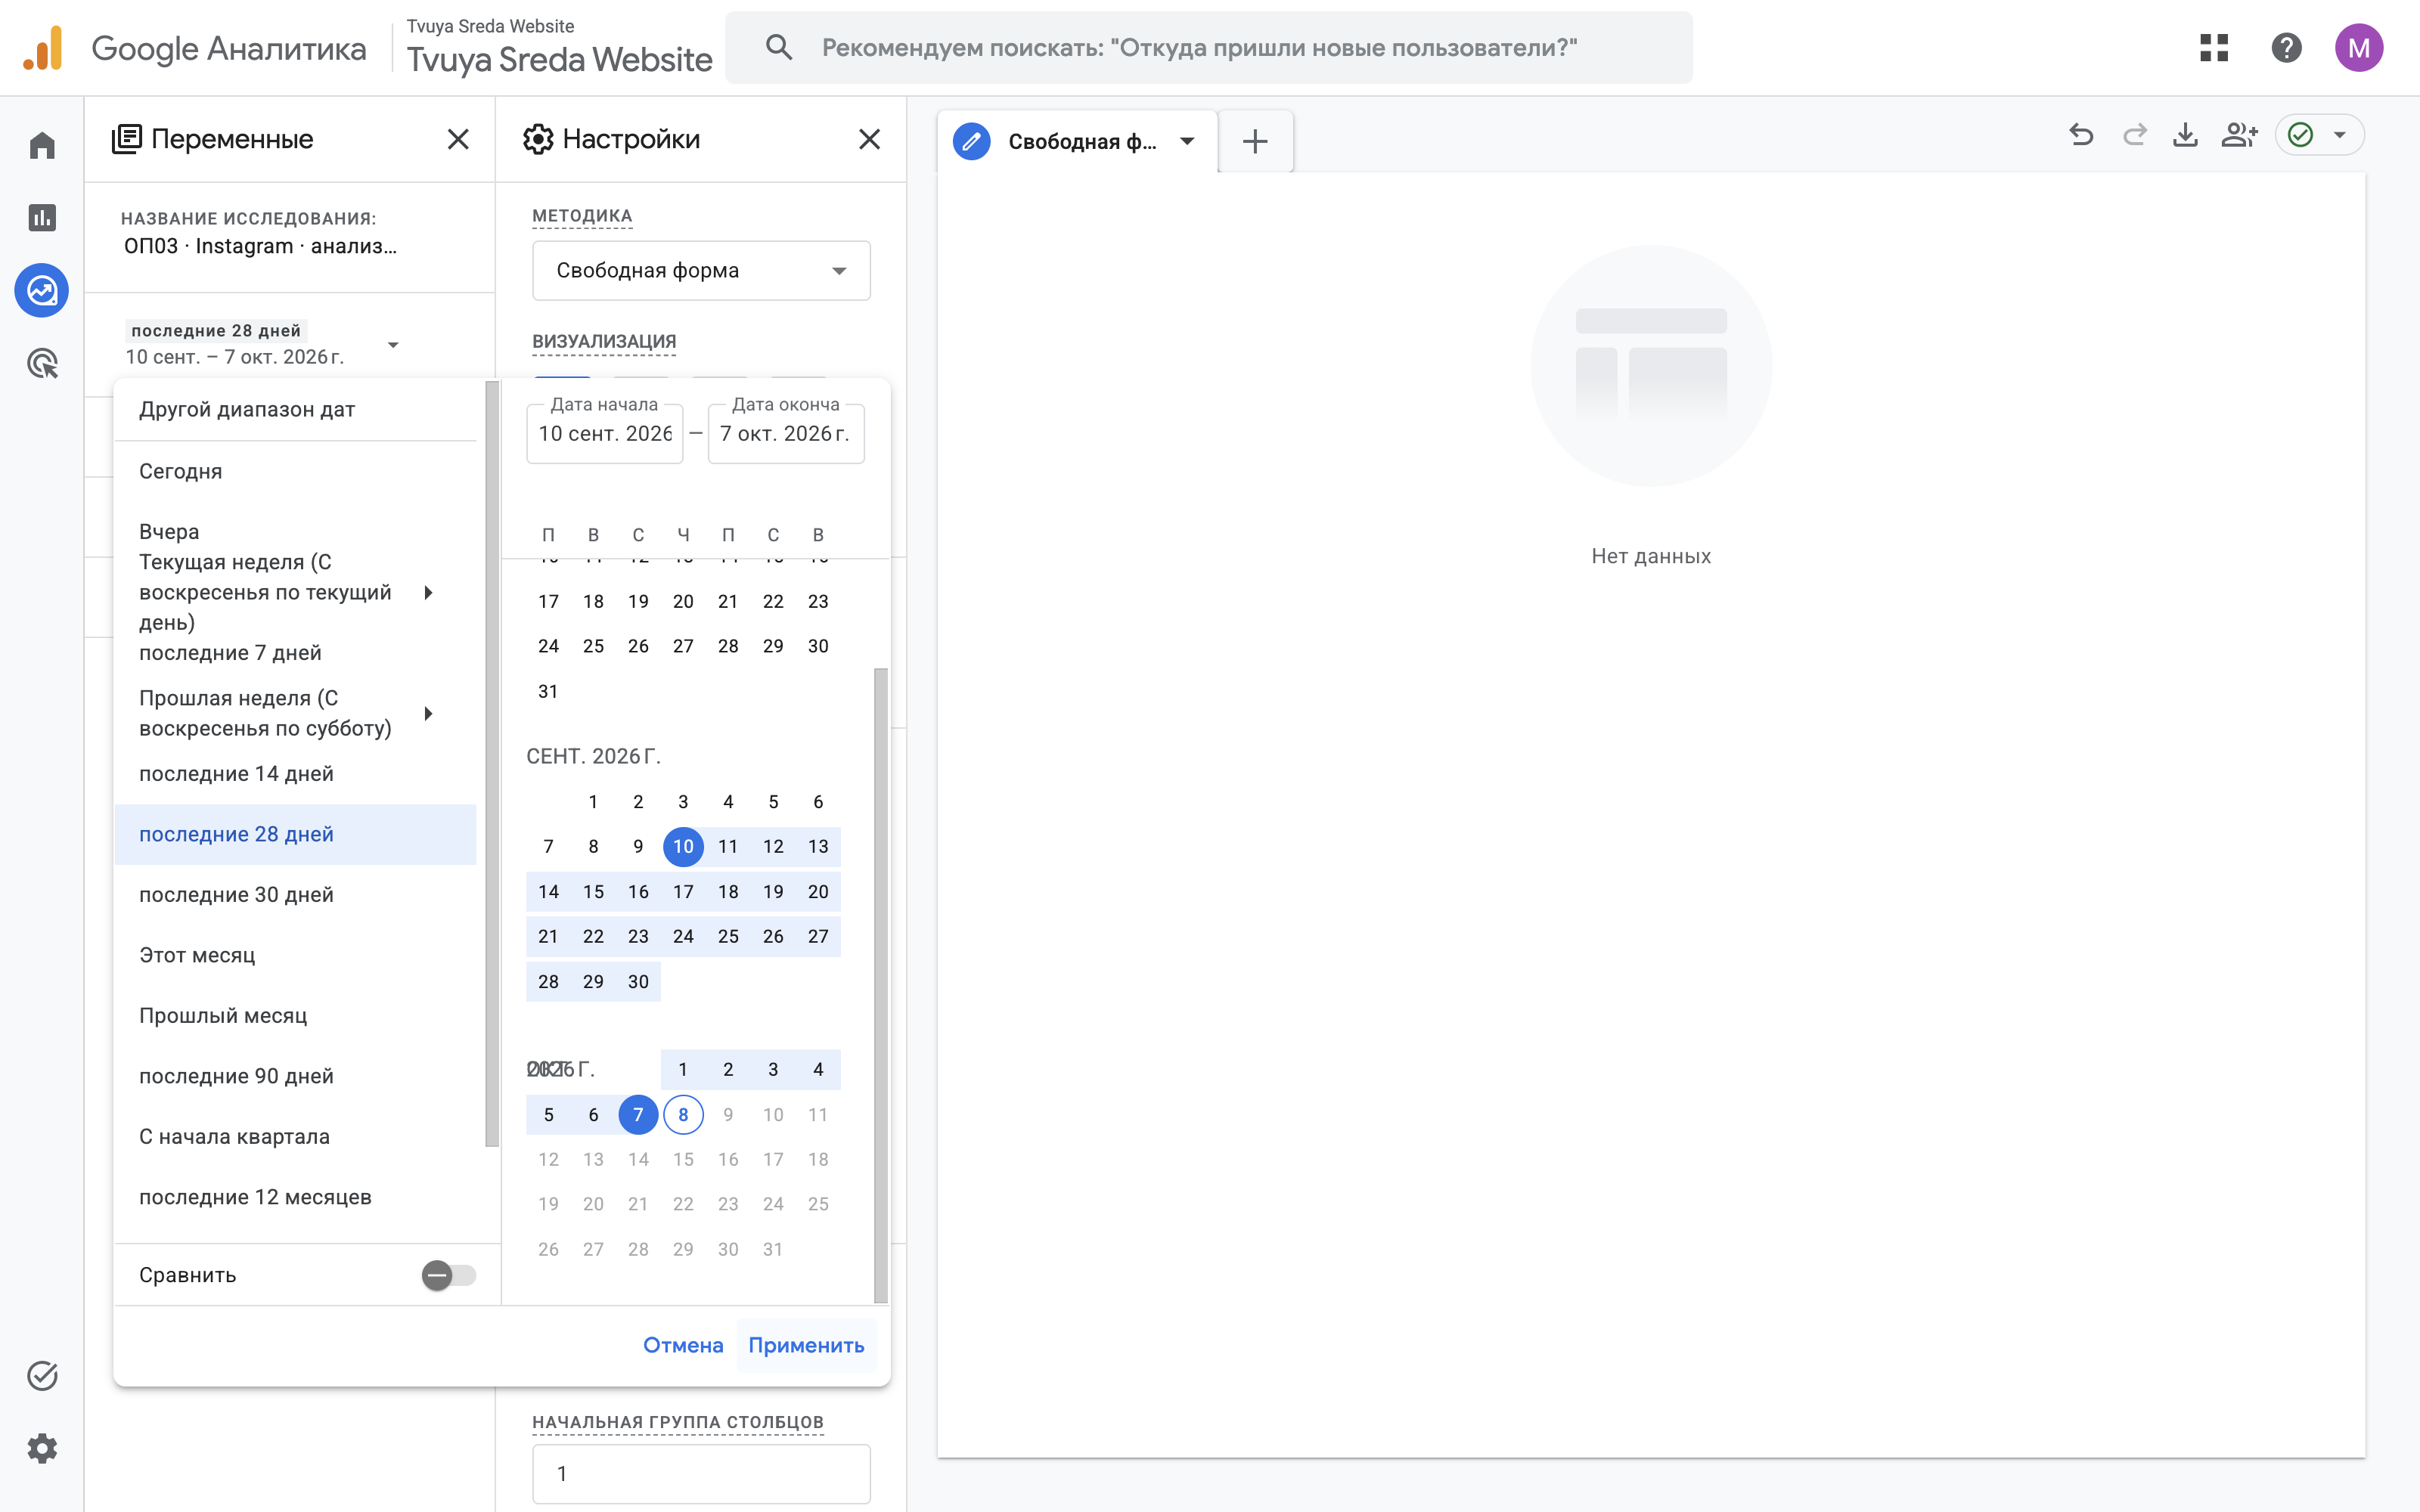Expand the Прошлая неделя submenu arrow
This screenshot has width=2420, height=1512.
(x=428, y=713)
